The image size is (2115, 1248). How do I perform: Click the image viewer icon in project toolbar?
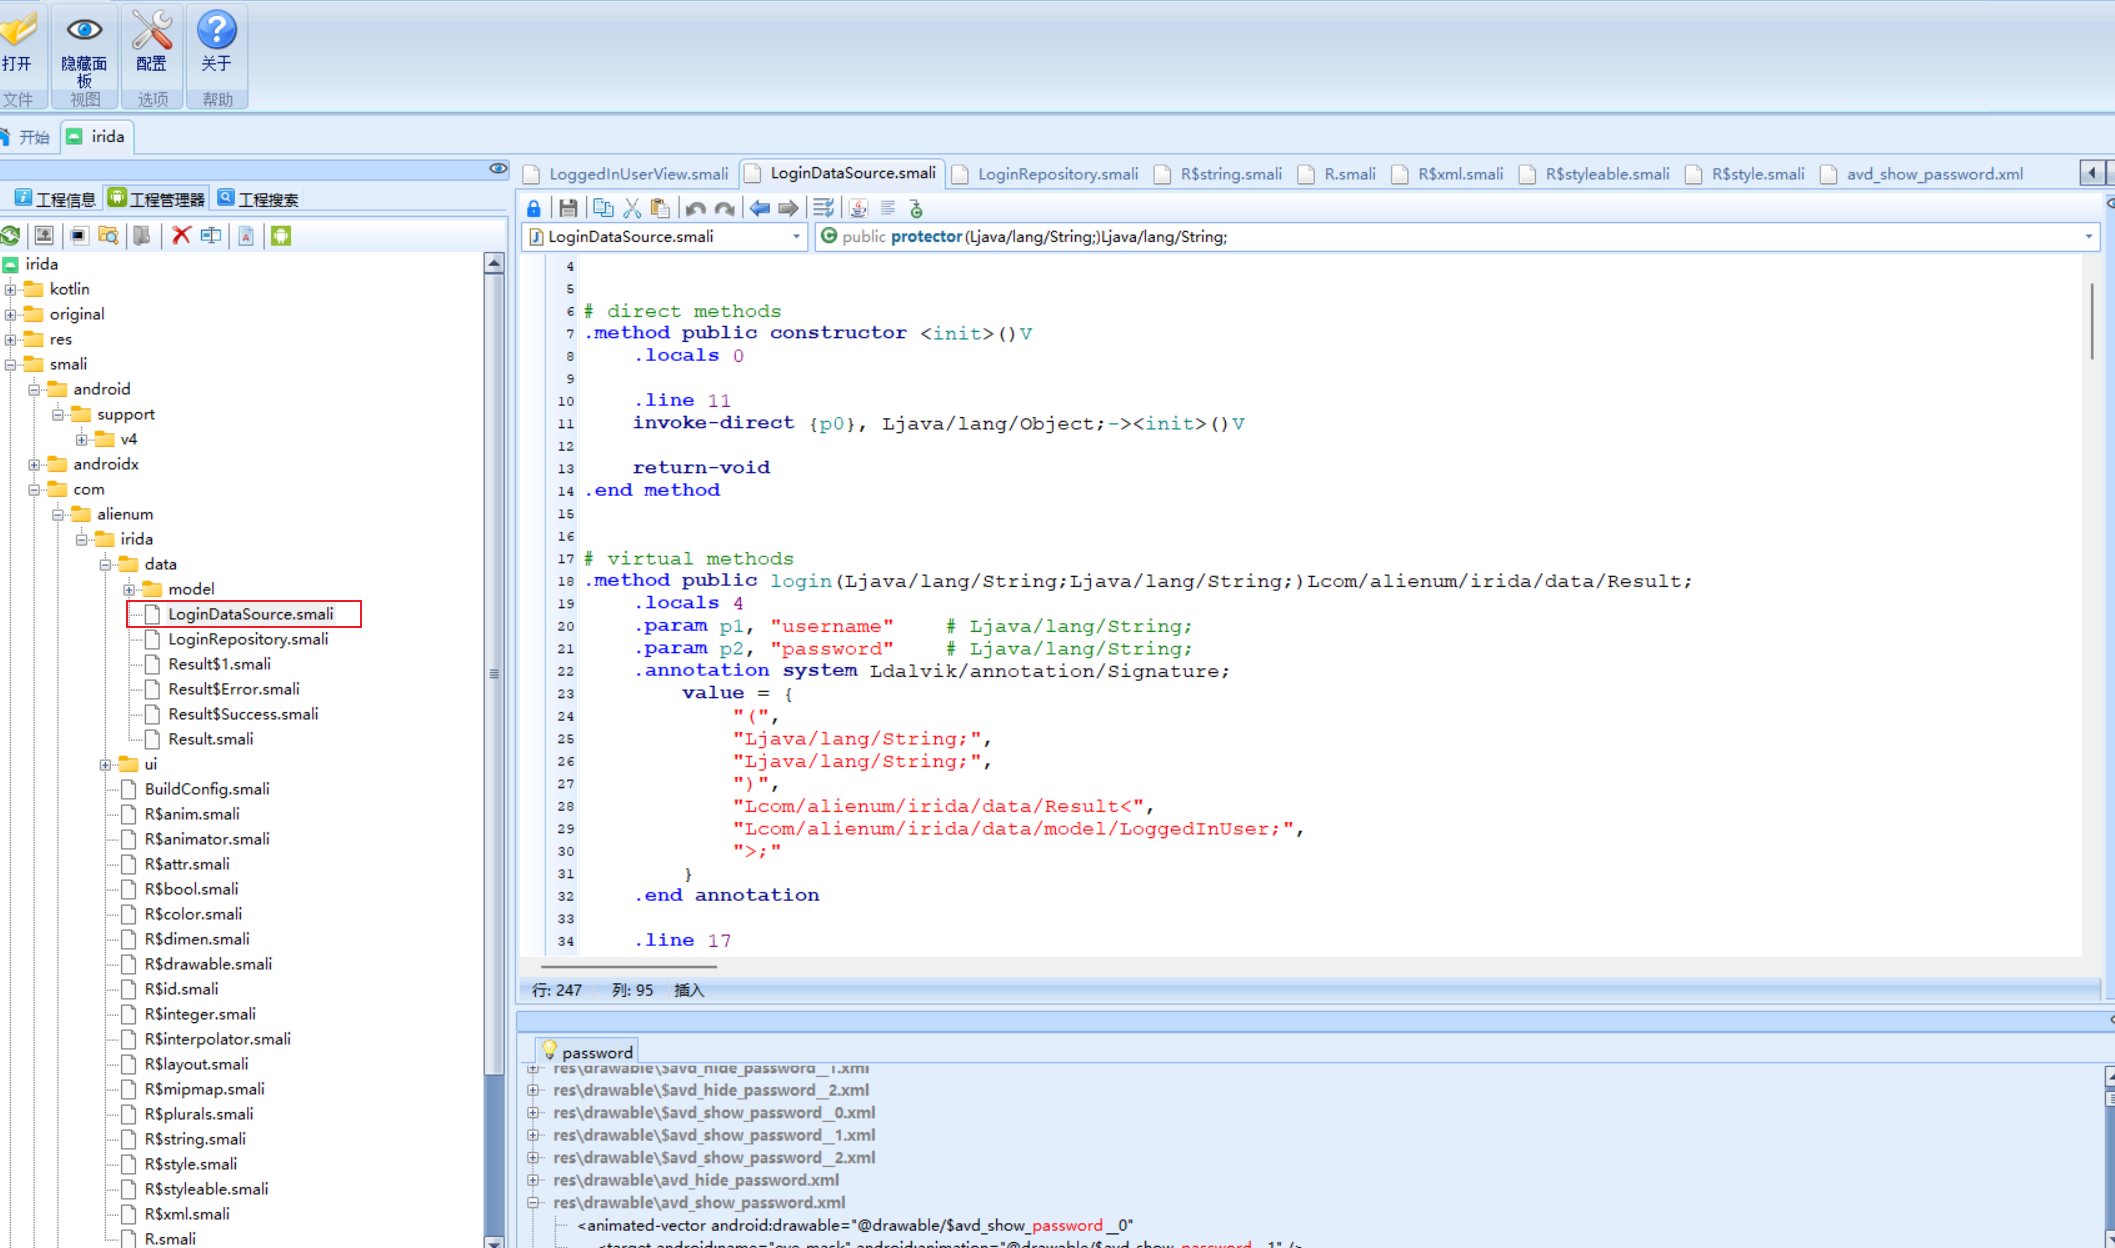tap(44, 236)
